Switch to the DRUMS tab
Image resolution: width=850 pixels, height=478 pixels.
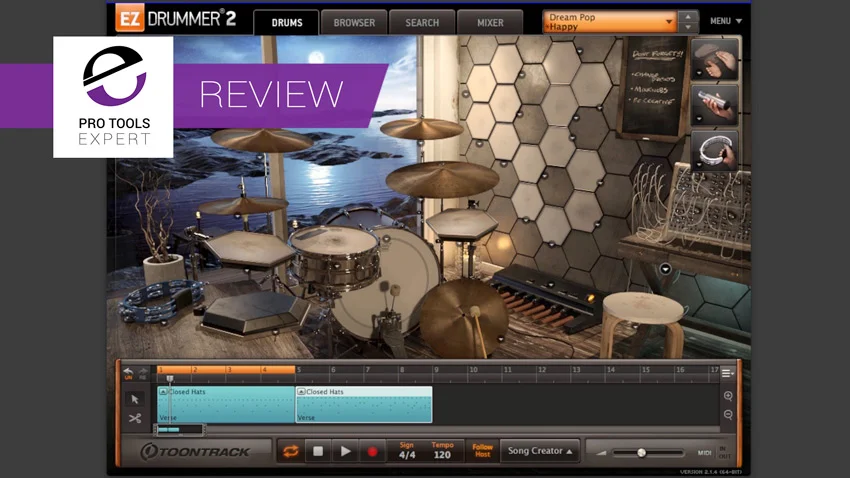tap(287, 23)
